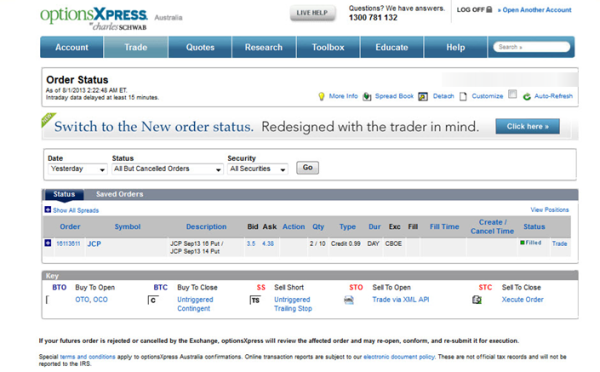Click the Spread Book link
Screen dimensions: 600x372
[x=394, y=96]
